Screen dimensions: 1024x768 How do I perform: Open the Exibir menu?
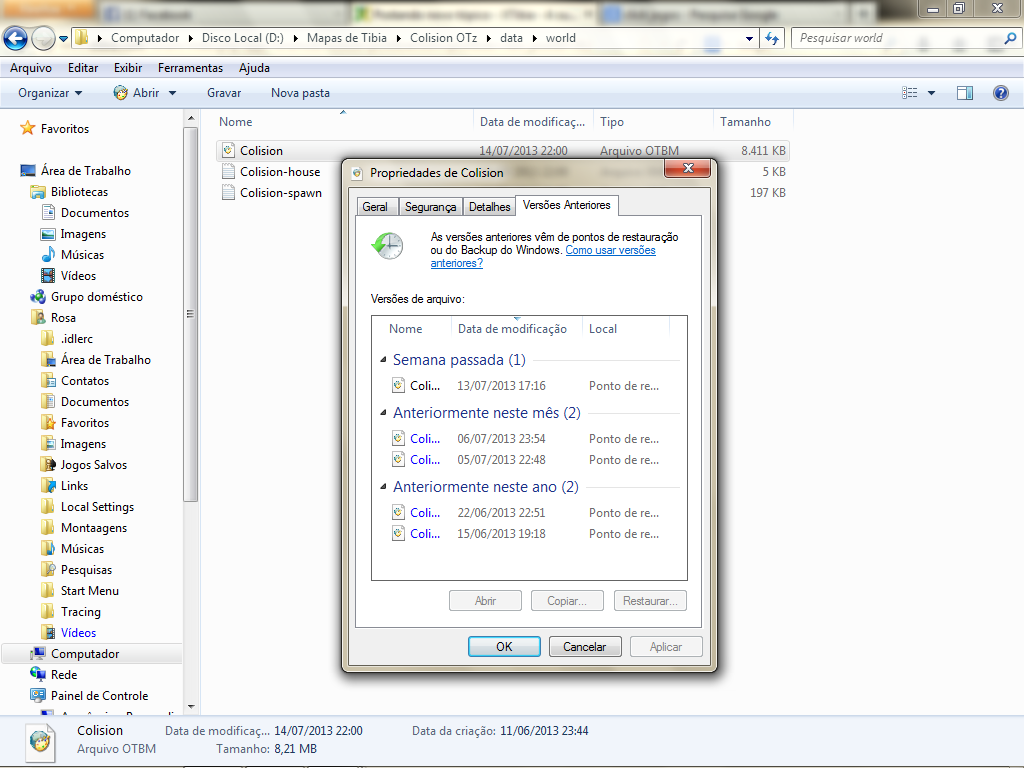tap(128, 68)
